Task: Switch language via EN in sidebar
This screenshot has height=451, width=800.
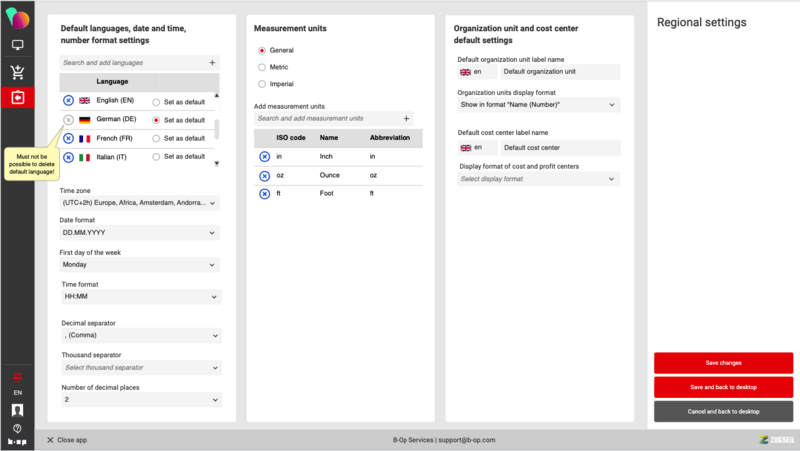Action: click(17, 393)
